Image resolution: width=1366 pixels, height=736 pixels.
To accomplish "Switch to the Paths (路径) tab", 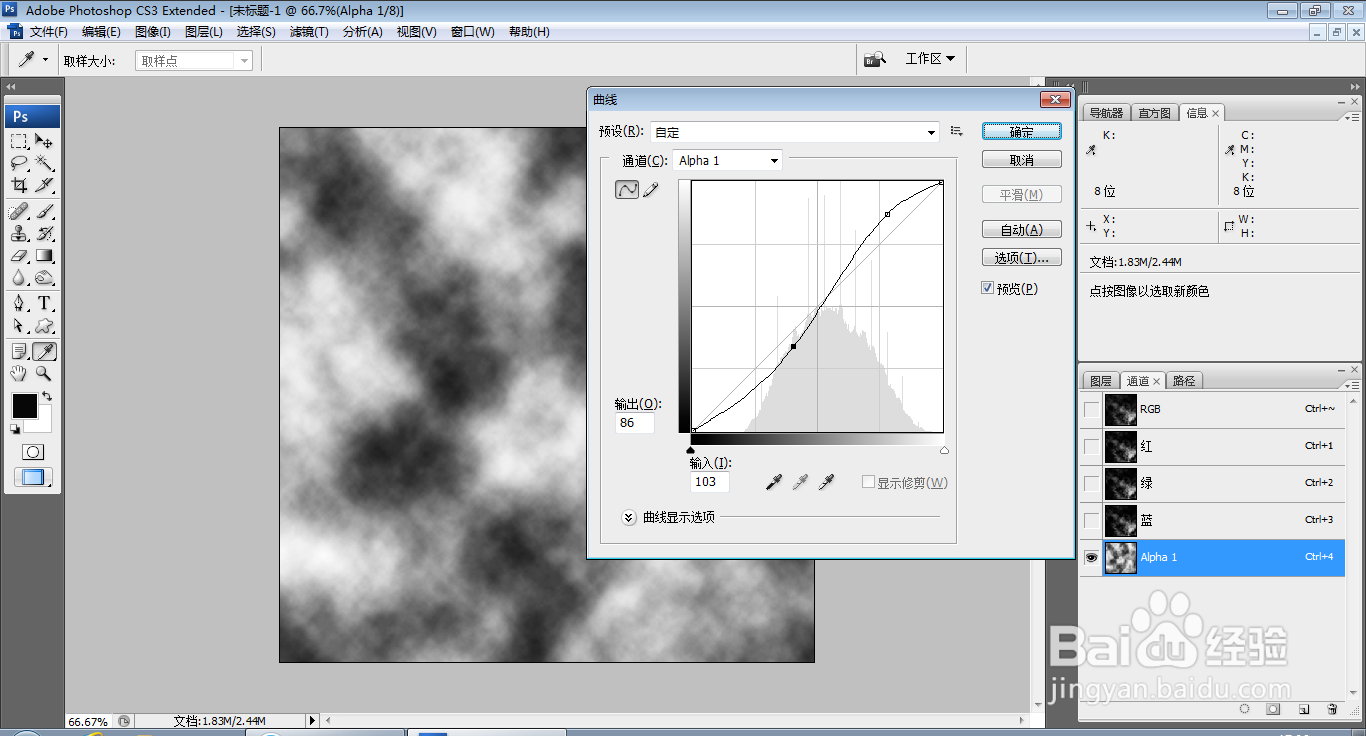I will 1184,381.
